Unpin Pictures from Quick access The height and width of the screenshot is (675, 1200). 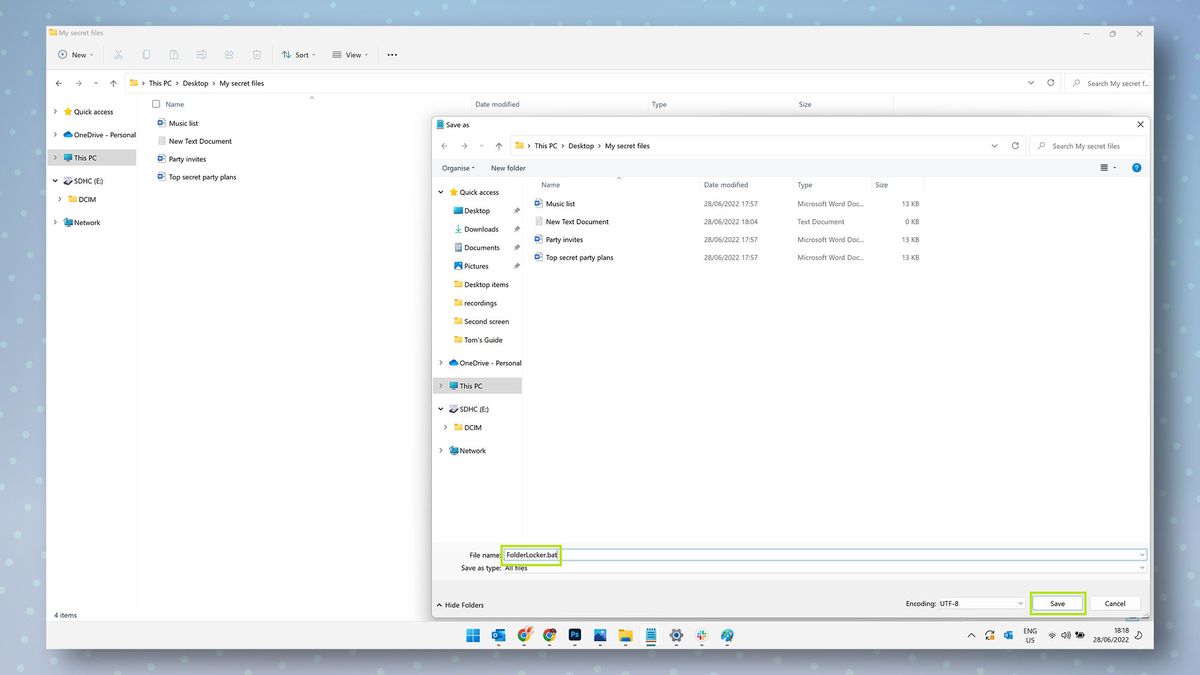[x=516, y=266]
